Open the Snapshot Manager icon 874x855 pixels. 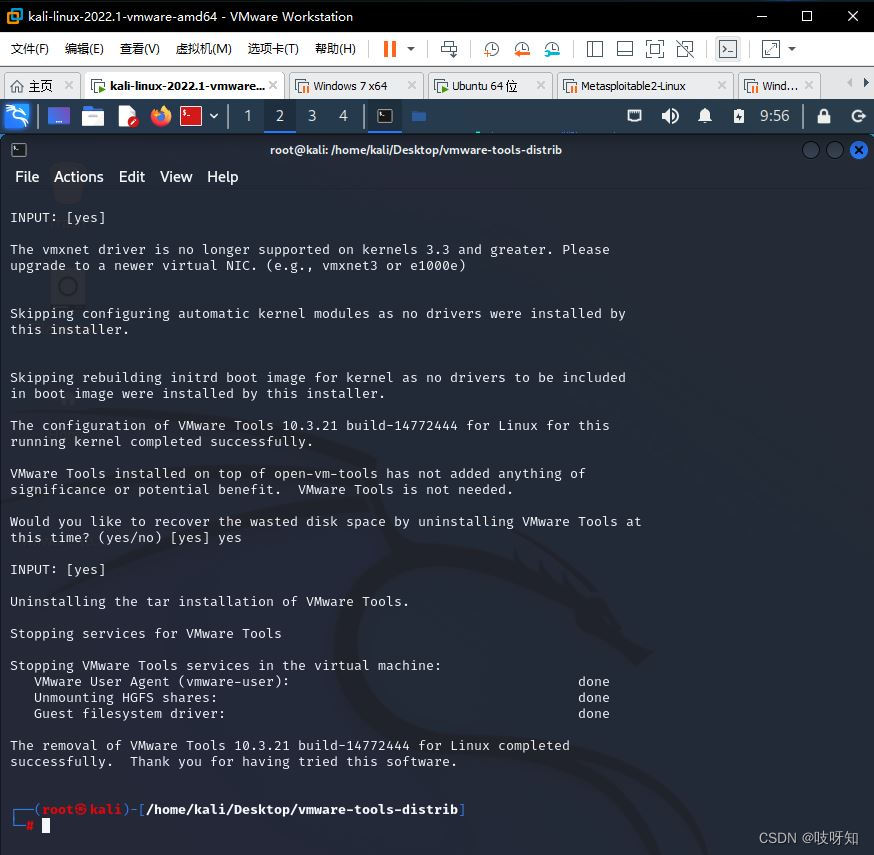click(x=552, y=49)
